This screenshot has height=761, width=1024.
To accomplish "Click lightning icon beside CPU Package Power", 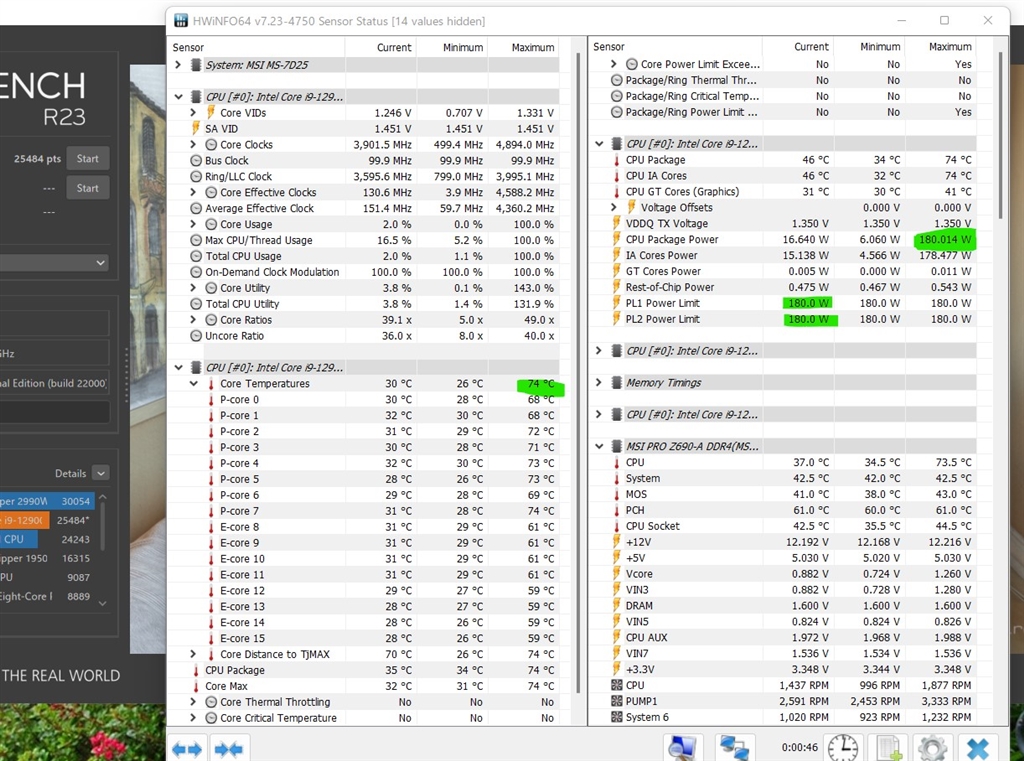I will point(616,240).
